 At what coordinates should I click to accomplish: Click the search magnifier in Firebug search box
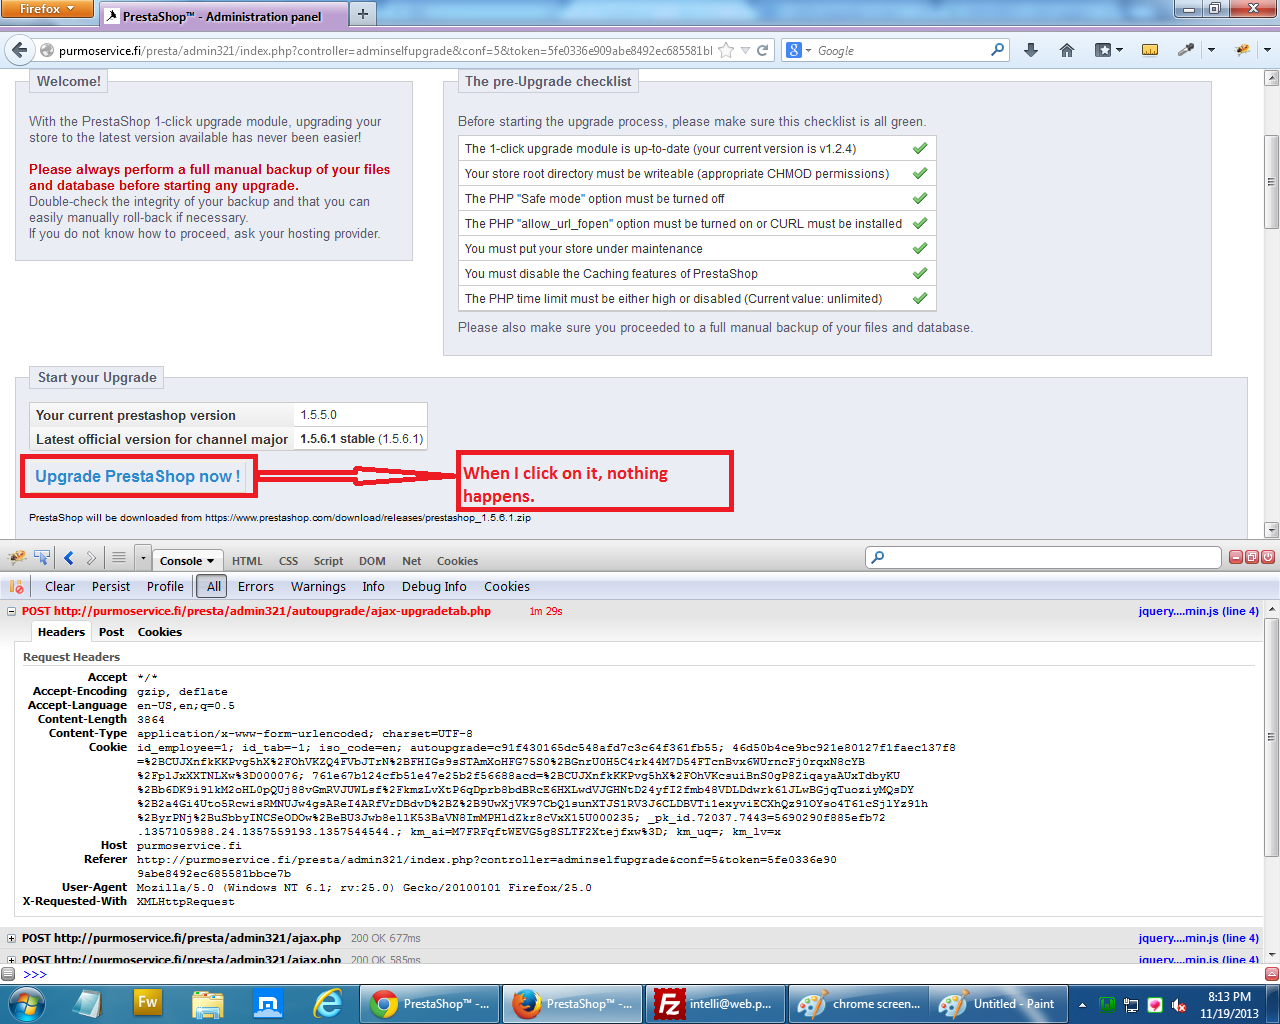(878, 557)
